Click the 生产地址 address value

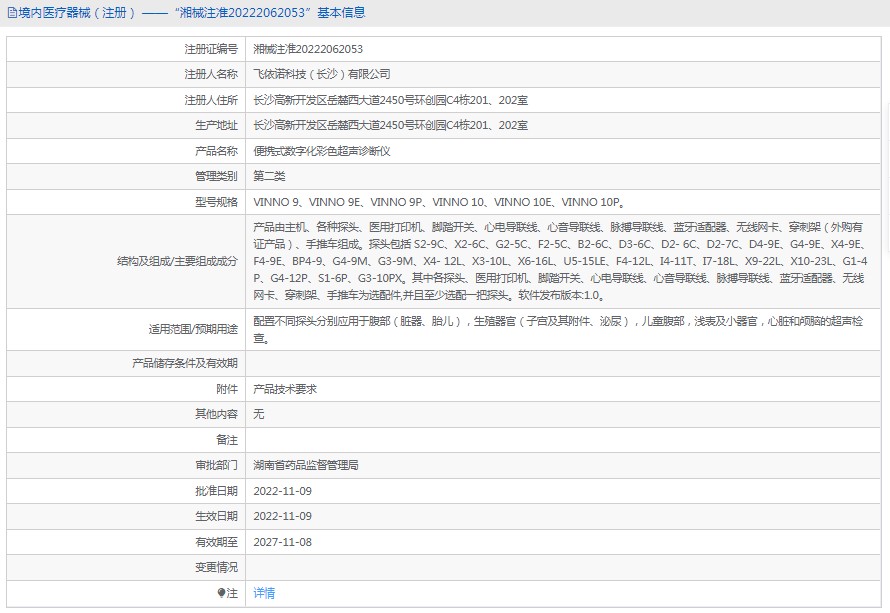coord(391,125)
